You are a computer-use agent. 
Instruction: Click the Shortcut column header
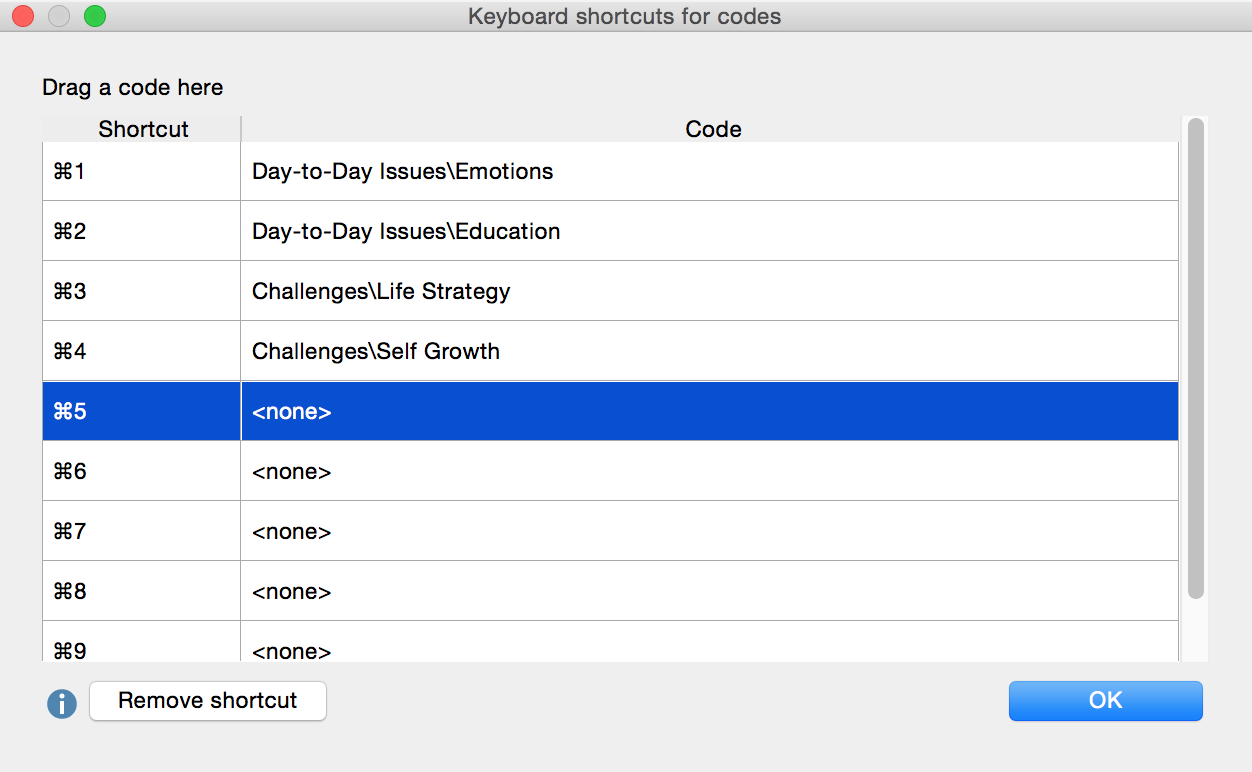point(143,129)
